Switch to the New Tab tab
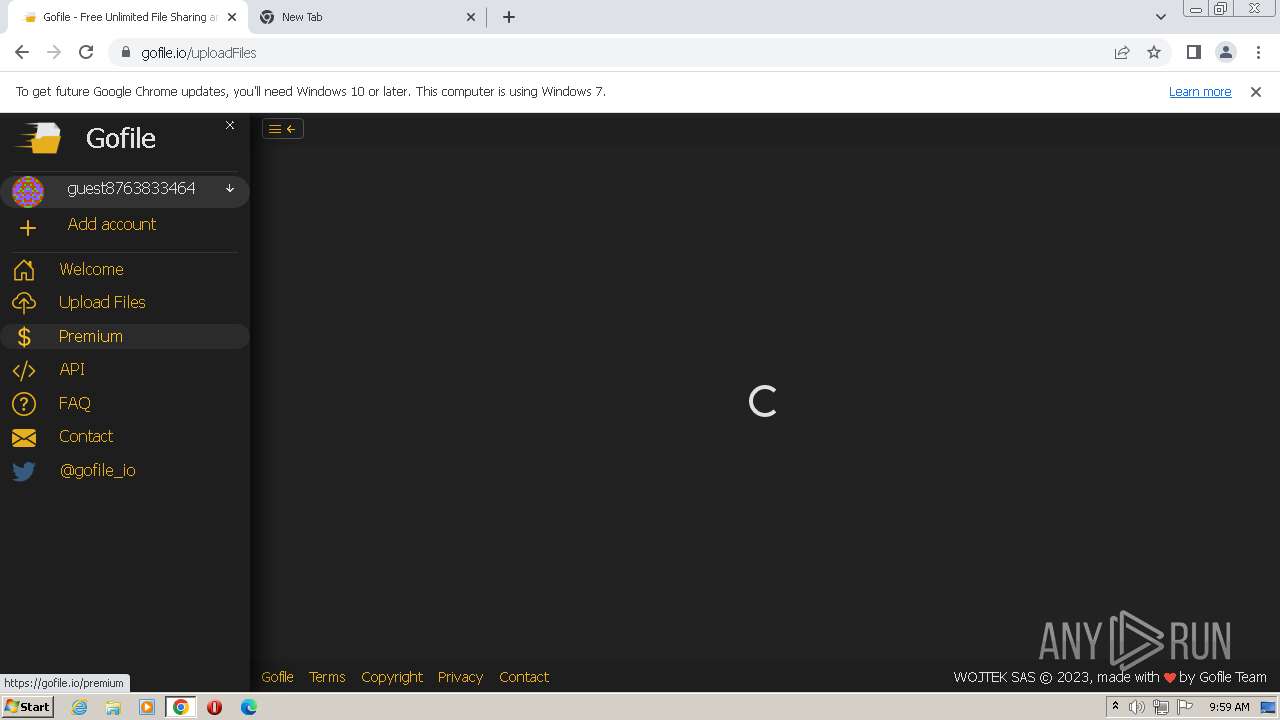The height and width of the screenshot is (720, 1280). pos(366,17)
